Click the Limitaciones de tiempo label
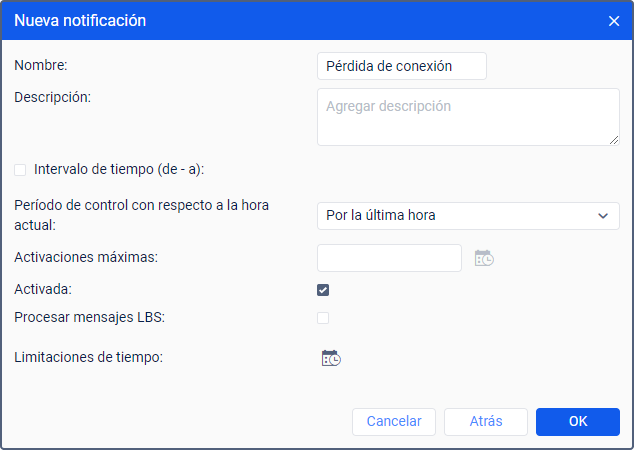 pos(89,357)
